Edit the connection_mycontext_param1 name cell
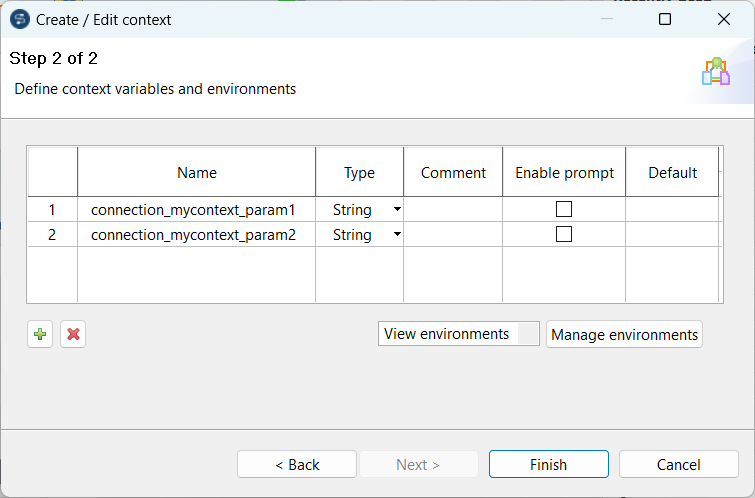 pyautogui.click(x=193, y=210)
